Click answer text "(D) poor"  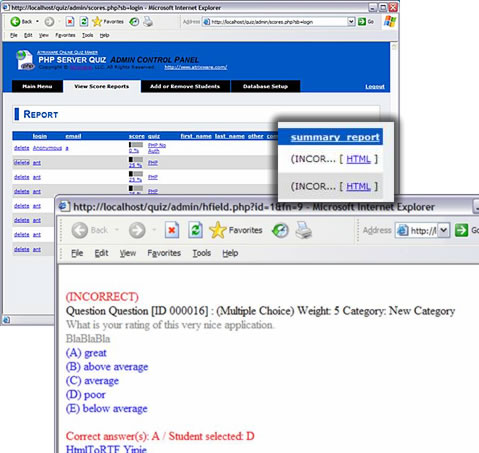(x=85, y=395)
